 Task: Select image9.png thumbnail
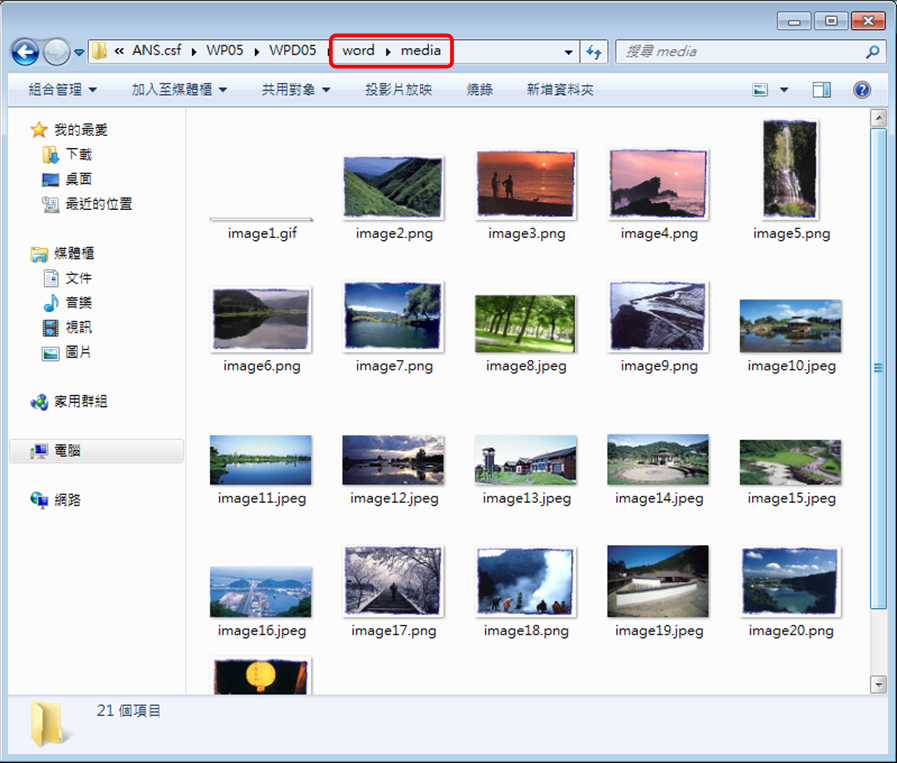[658, 316]
